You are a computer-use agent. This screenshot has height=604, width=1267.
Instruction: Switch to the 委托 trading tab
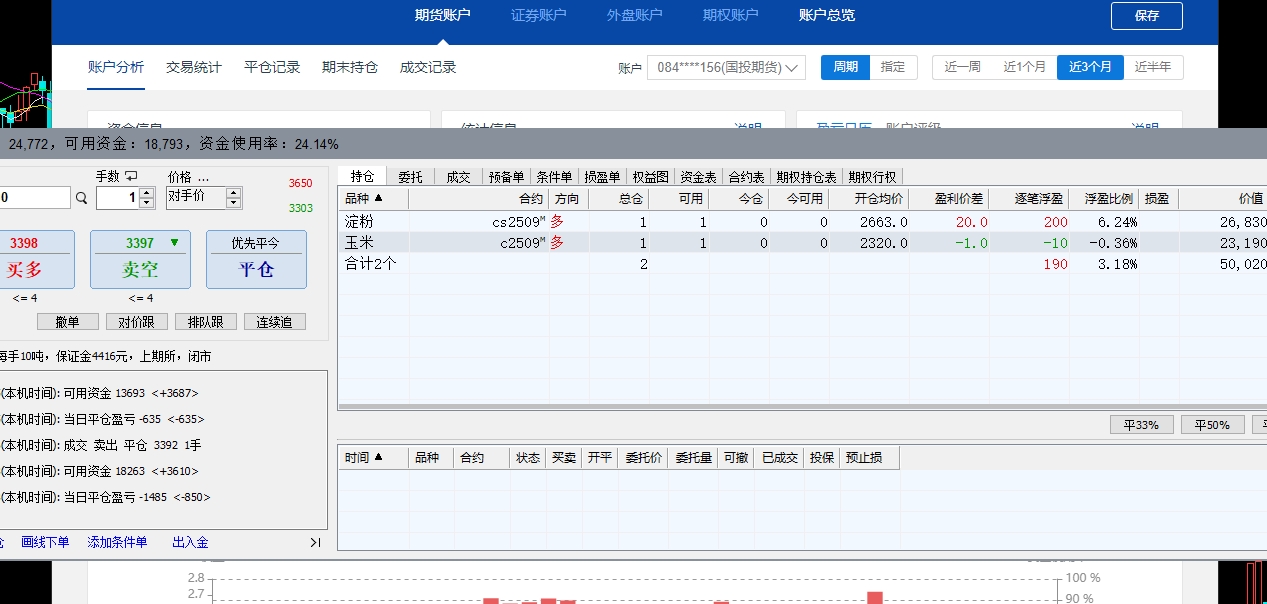[410, 177]
